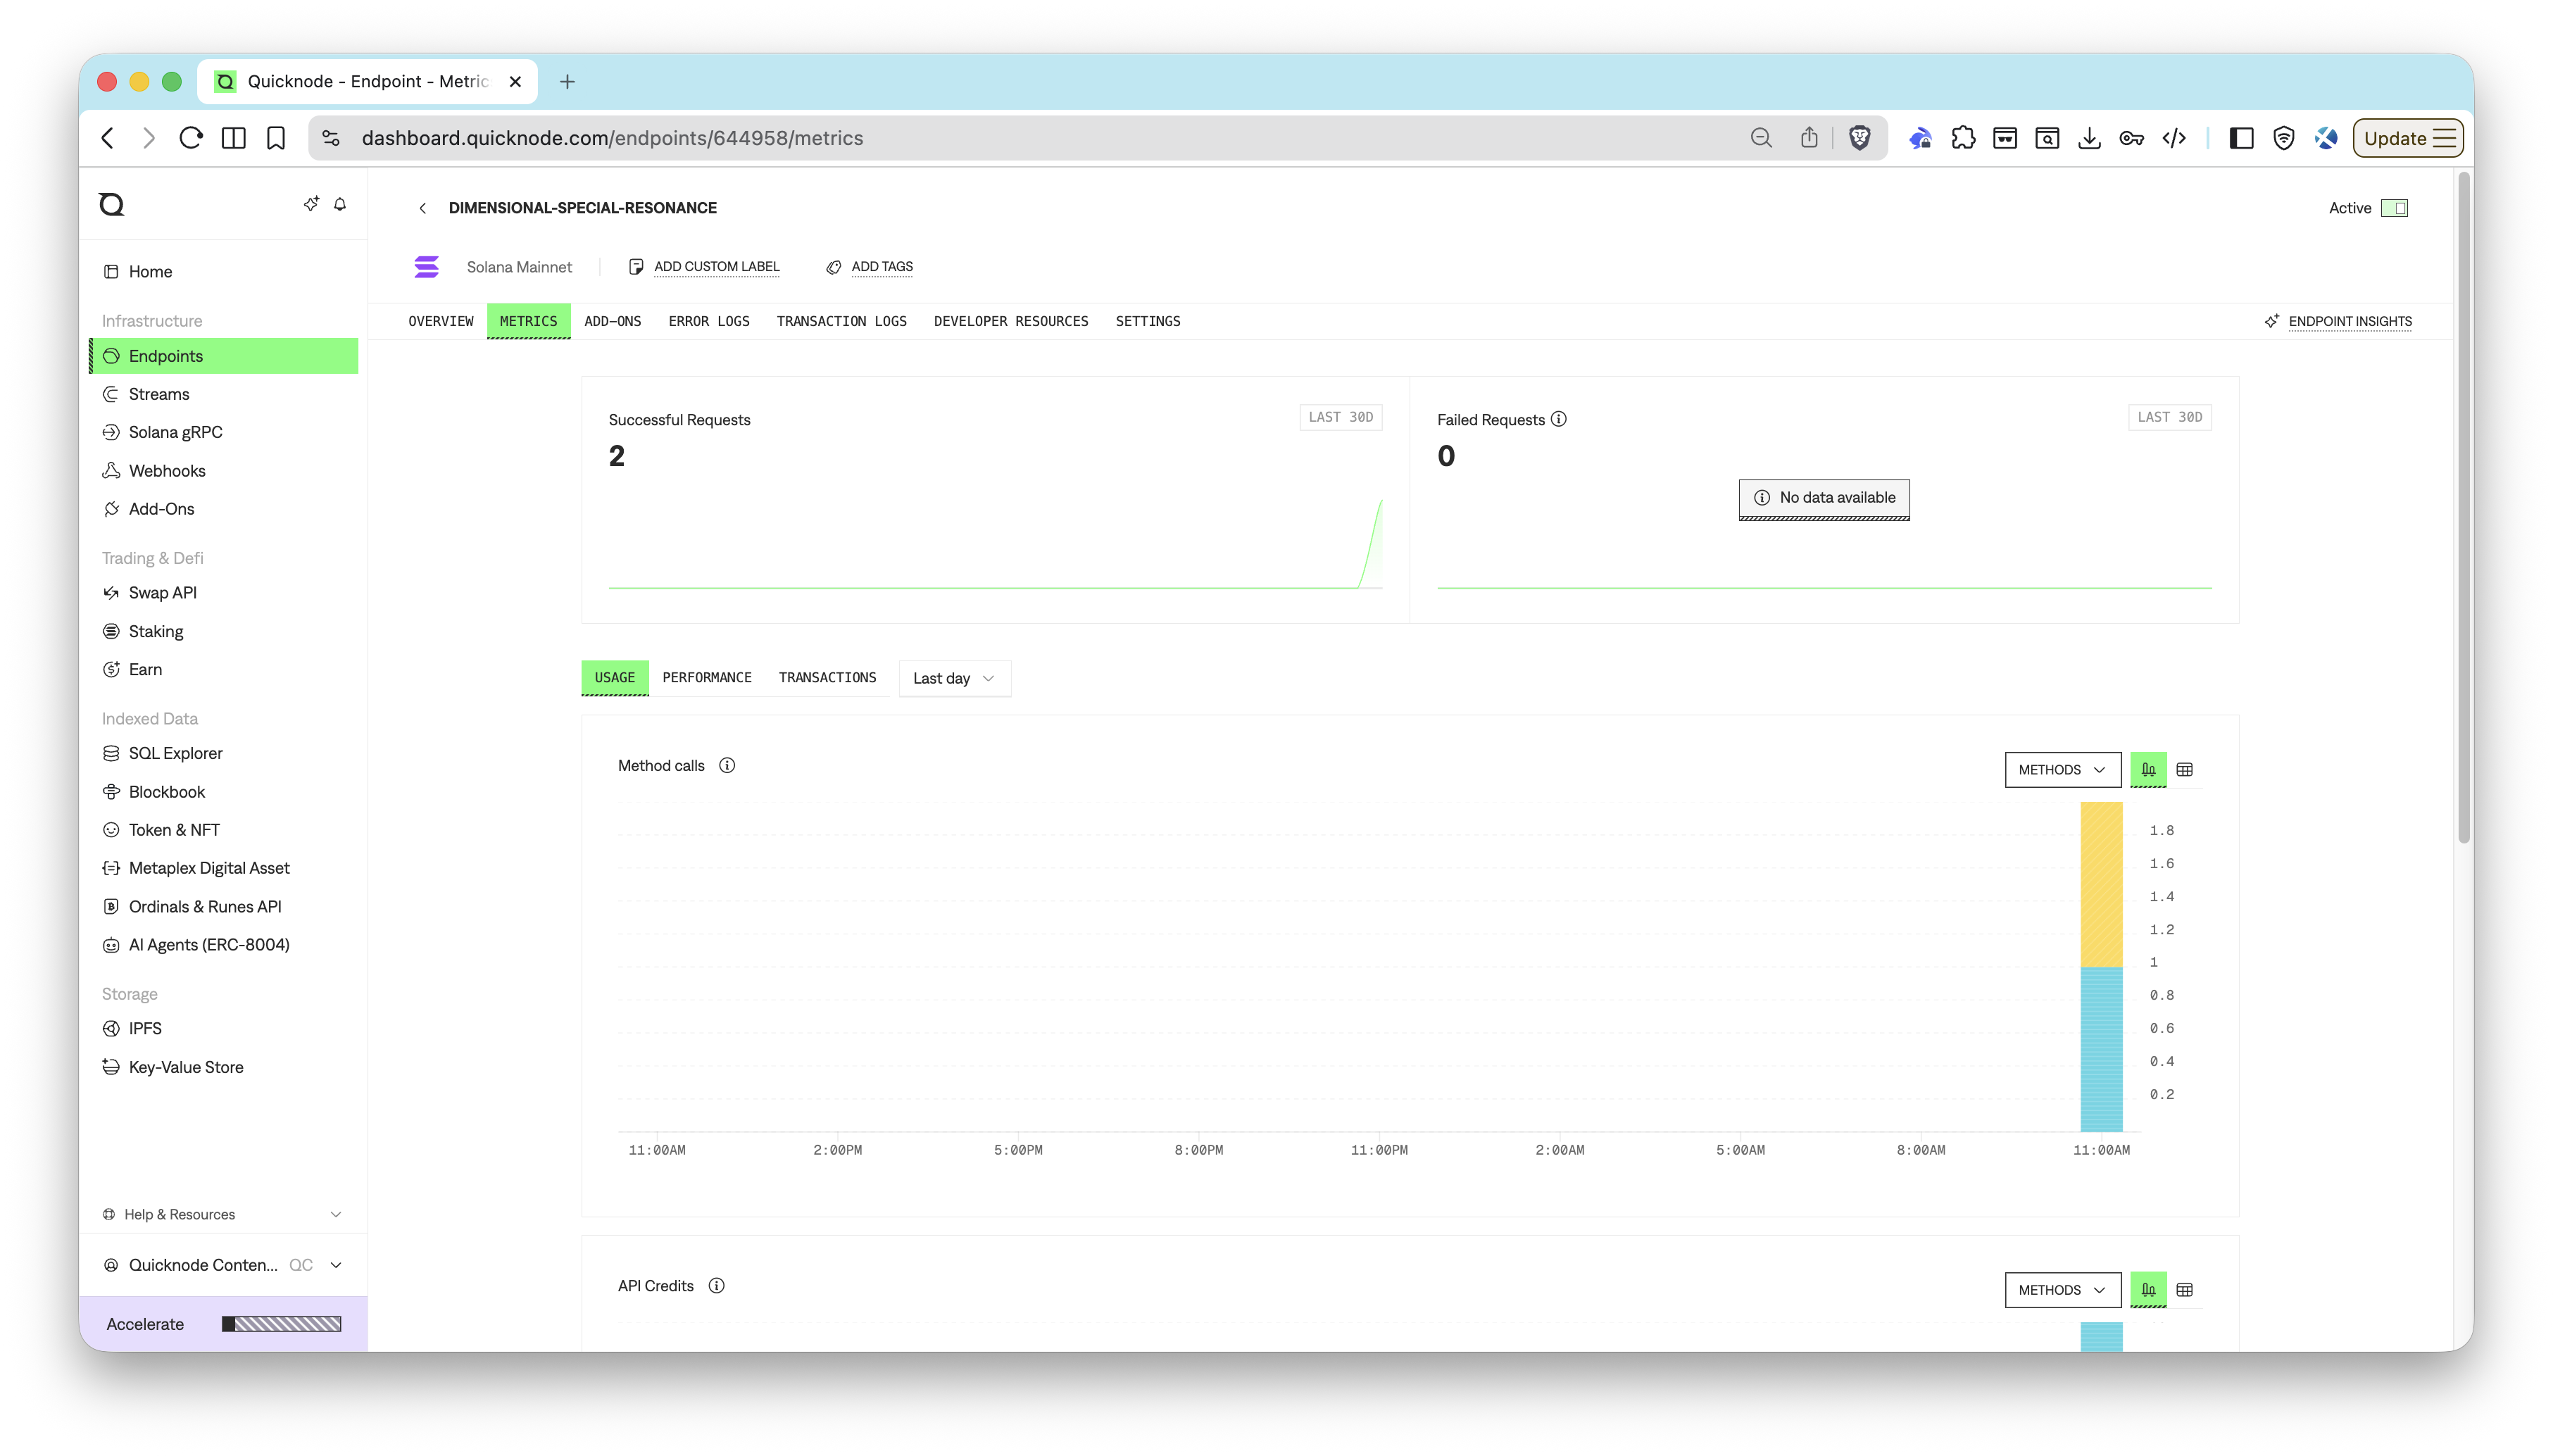The image size is (2553, 1456).
Task: Open the Method calls METHODS dropdown
Action: 2062,770
